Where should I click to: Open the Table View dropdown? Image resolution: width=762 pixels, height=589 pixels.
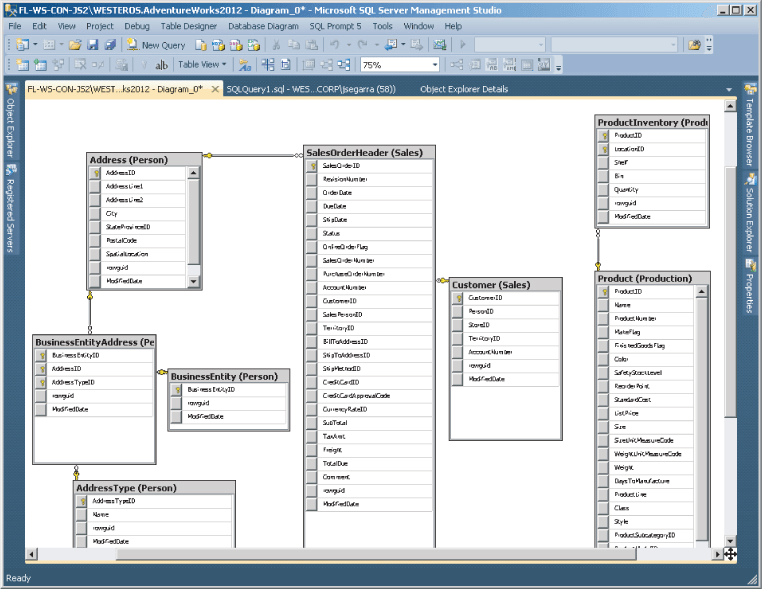(202, 65)
